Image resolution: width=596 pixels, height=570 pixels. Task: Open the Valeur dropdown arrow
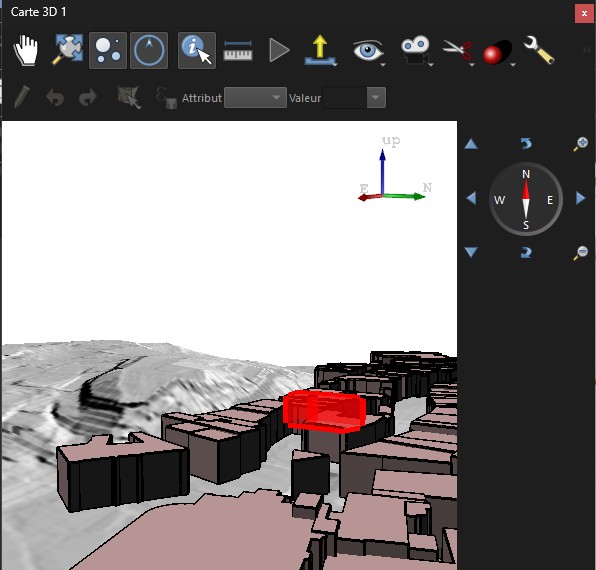pyautogui.click(x=376, y=98)
